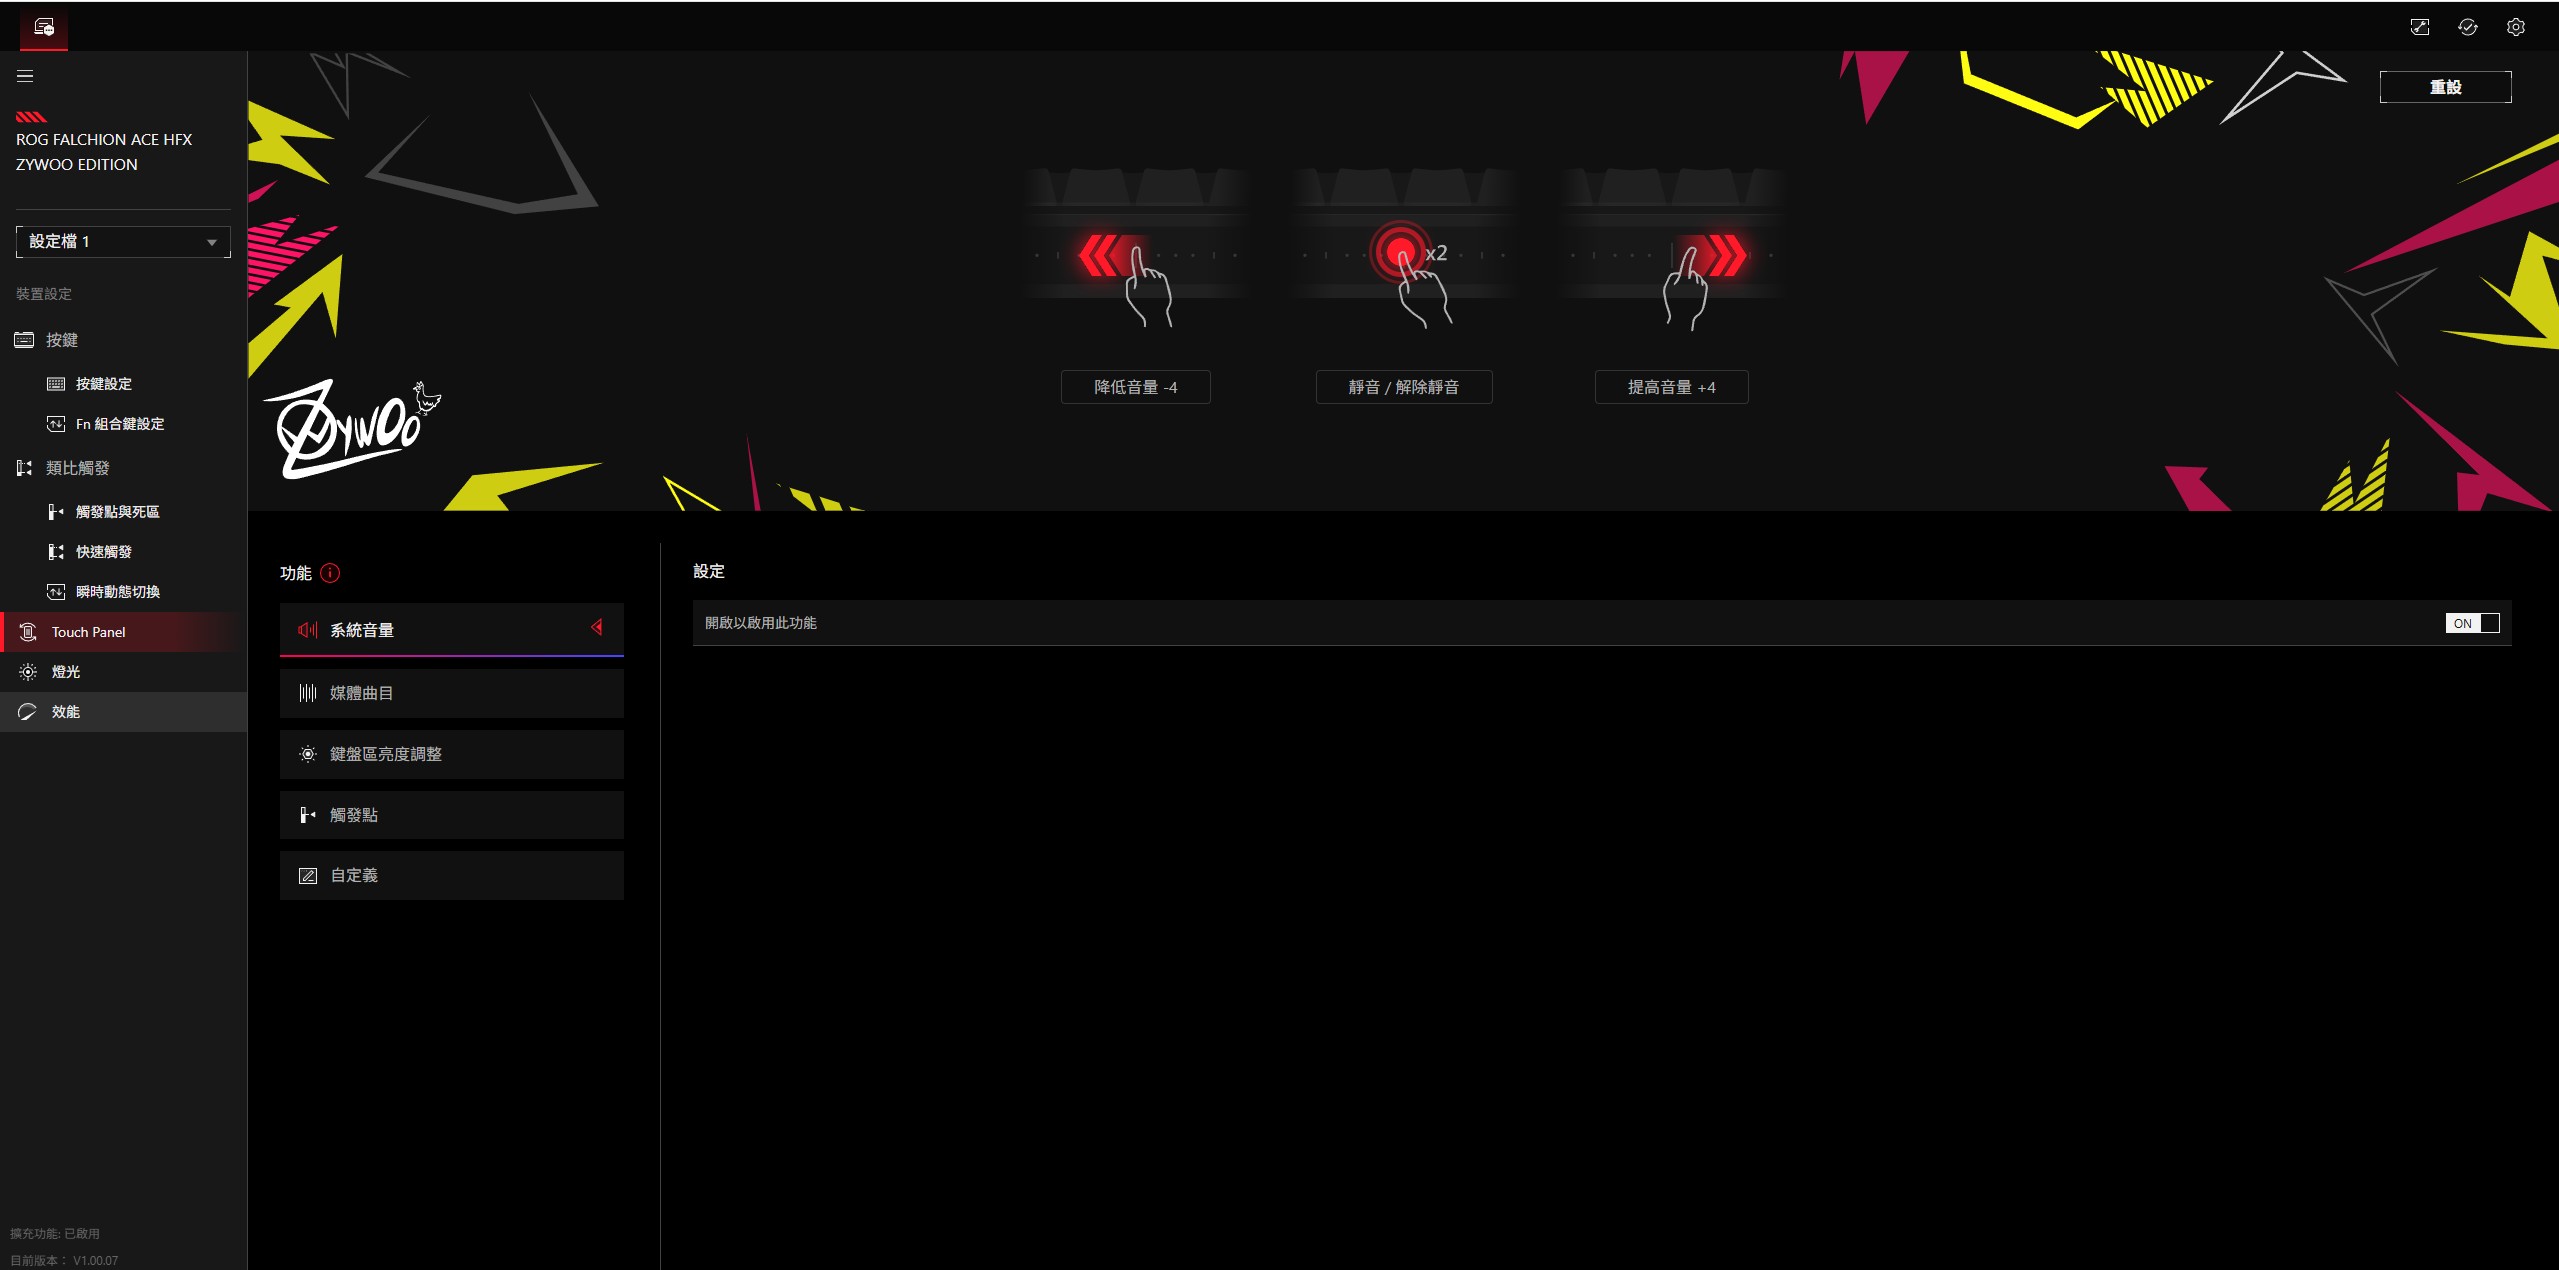
Task: Click the swipe-left volume down gesture image
Action: click(1135, 250)
